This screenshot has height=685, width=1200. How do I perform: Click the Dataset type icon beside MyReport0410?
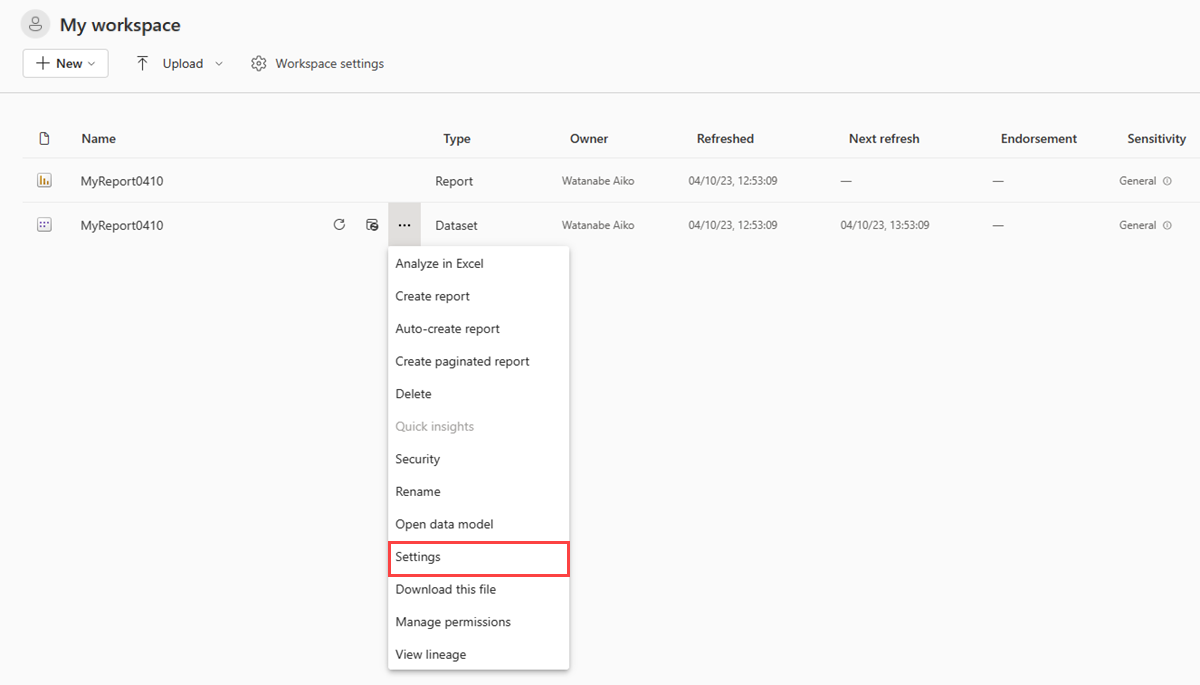coord(44,224)
